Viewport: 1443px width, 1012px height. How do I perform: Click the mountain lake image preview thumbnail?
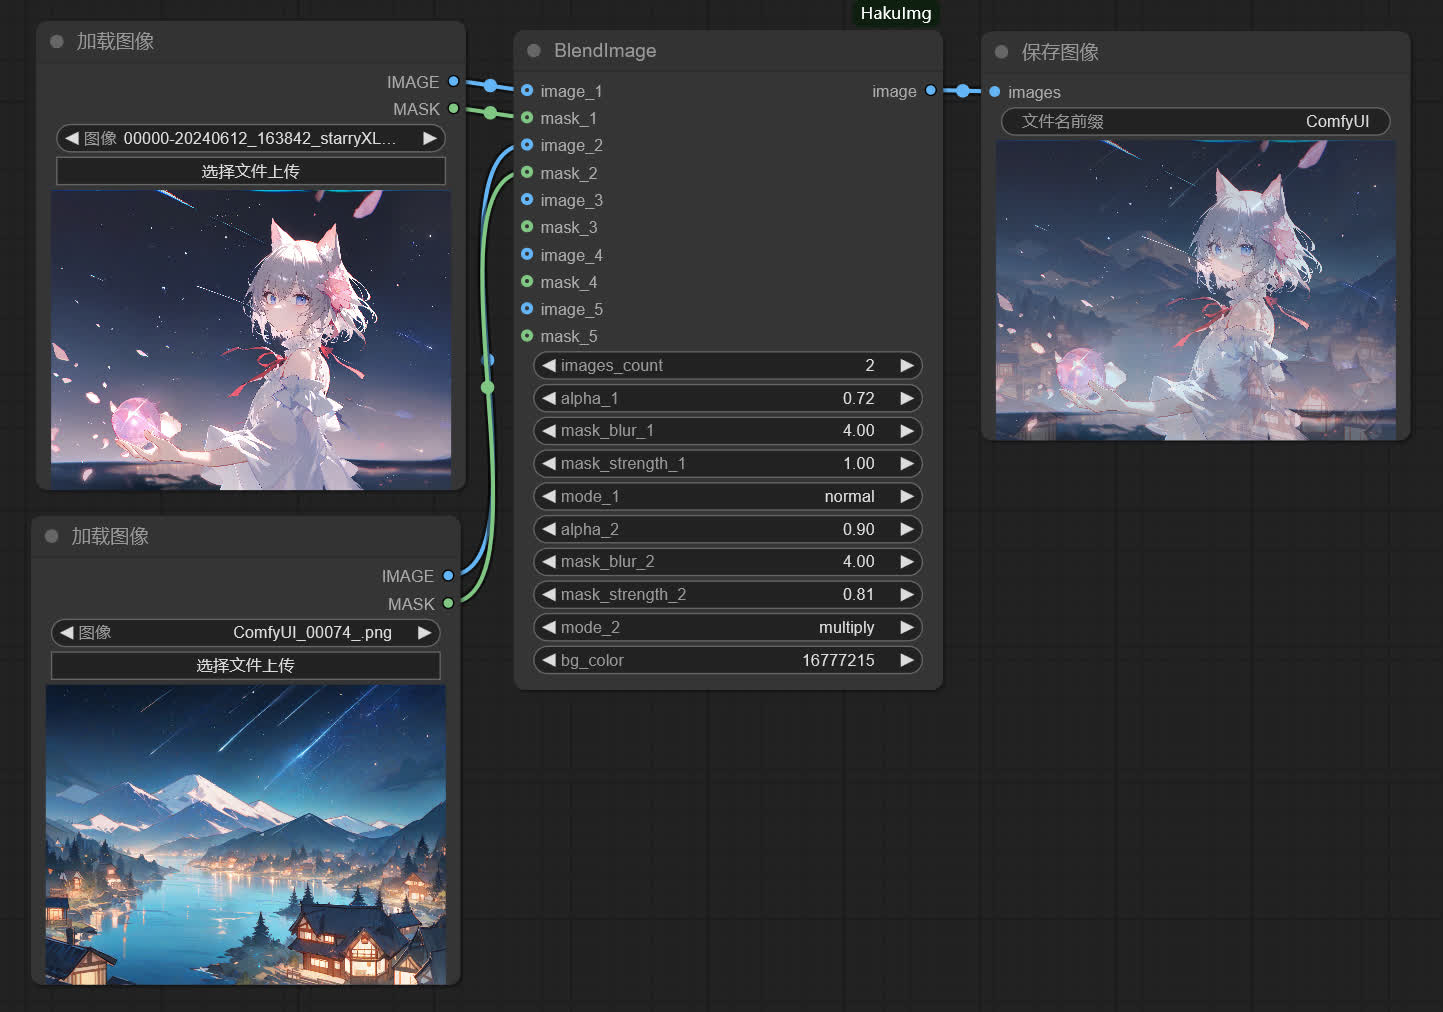[246, 835]
